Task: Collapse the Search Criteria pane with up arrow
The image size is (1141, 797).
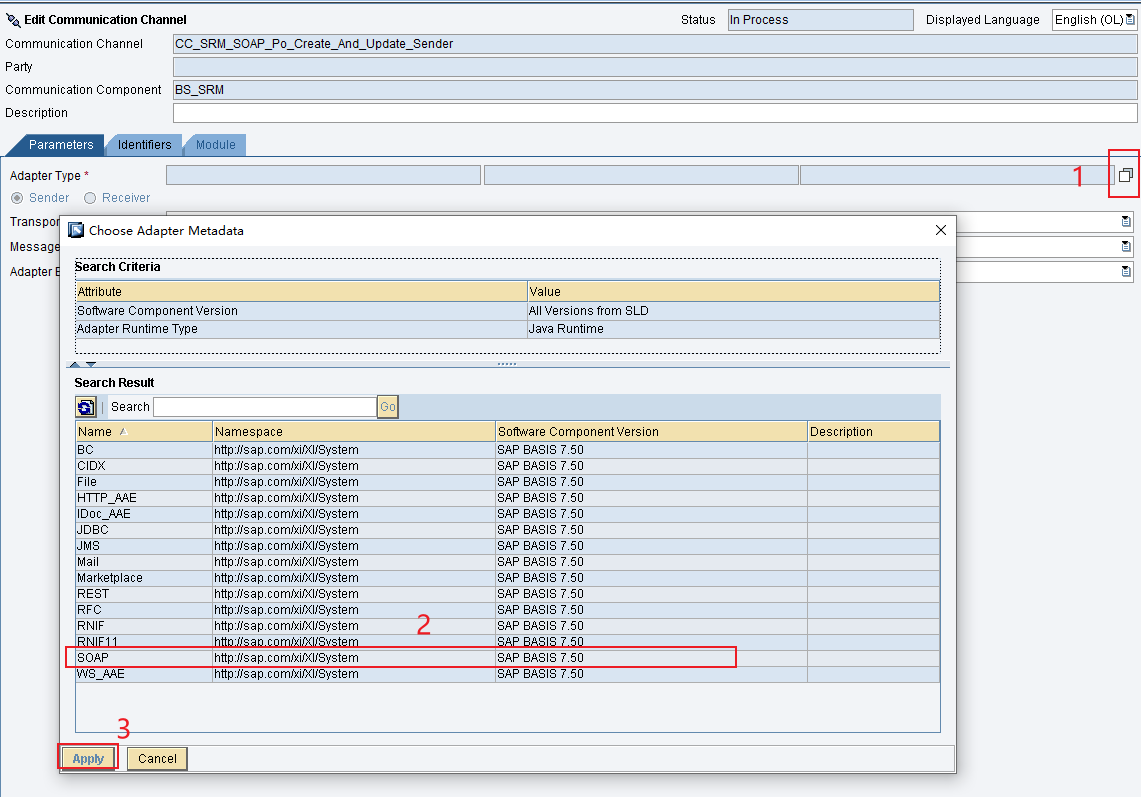Action: [75, 364]
